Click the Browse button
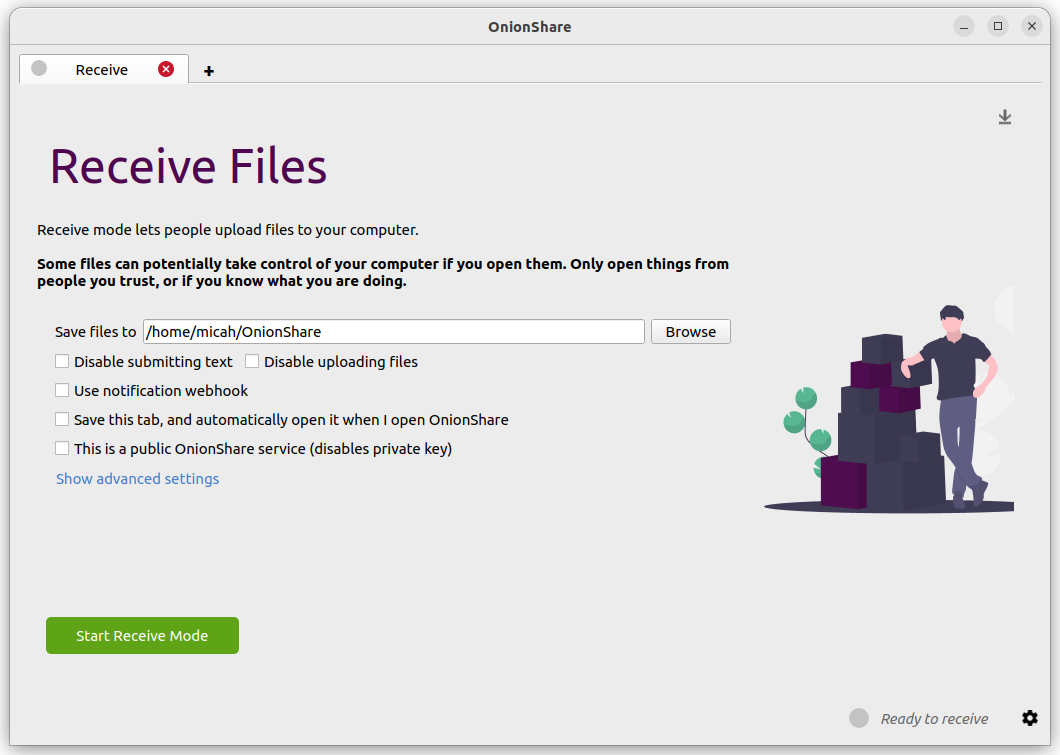Viewport: 1060px width, 755px height. tap(690, 332)
